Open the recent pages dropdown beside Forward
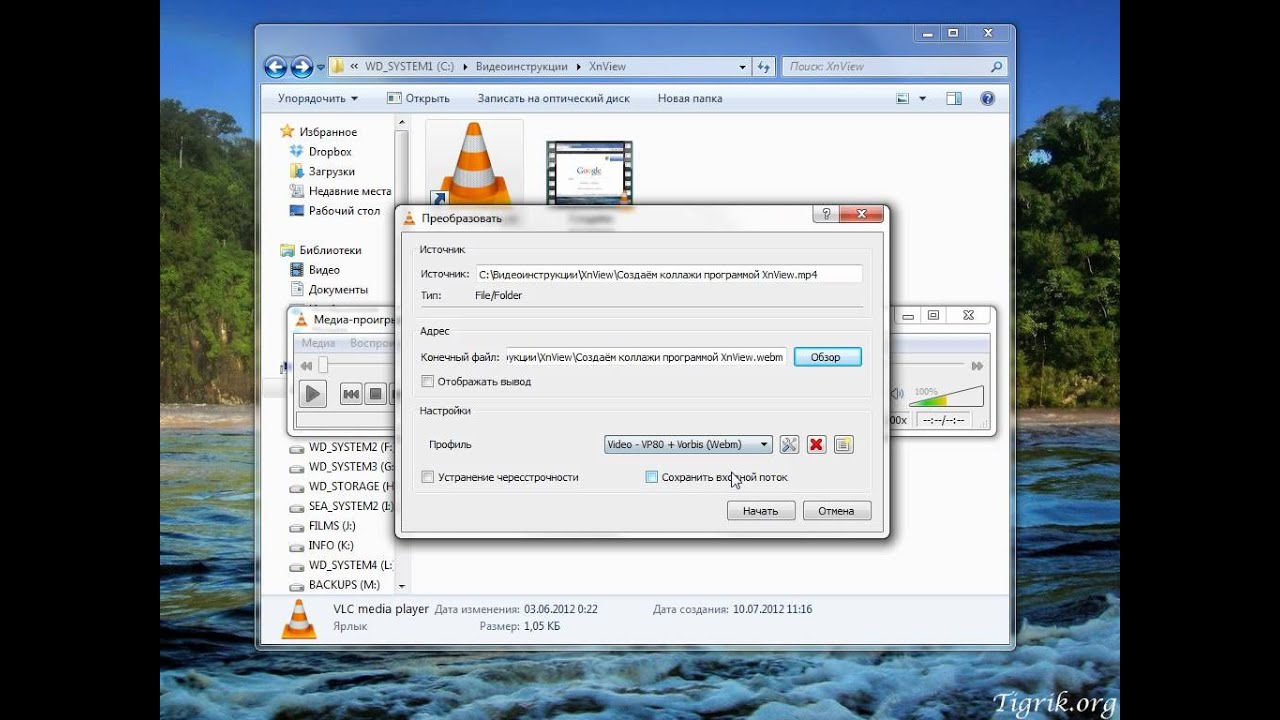Viewport: 1280px width, 720px height. (x=320, y=67)
